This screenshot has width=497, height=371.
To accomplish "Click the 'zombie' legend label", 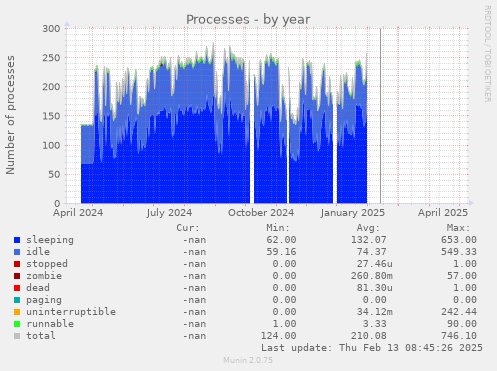I will [x=44, y=276].
